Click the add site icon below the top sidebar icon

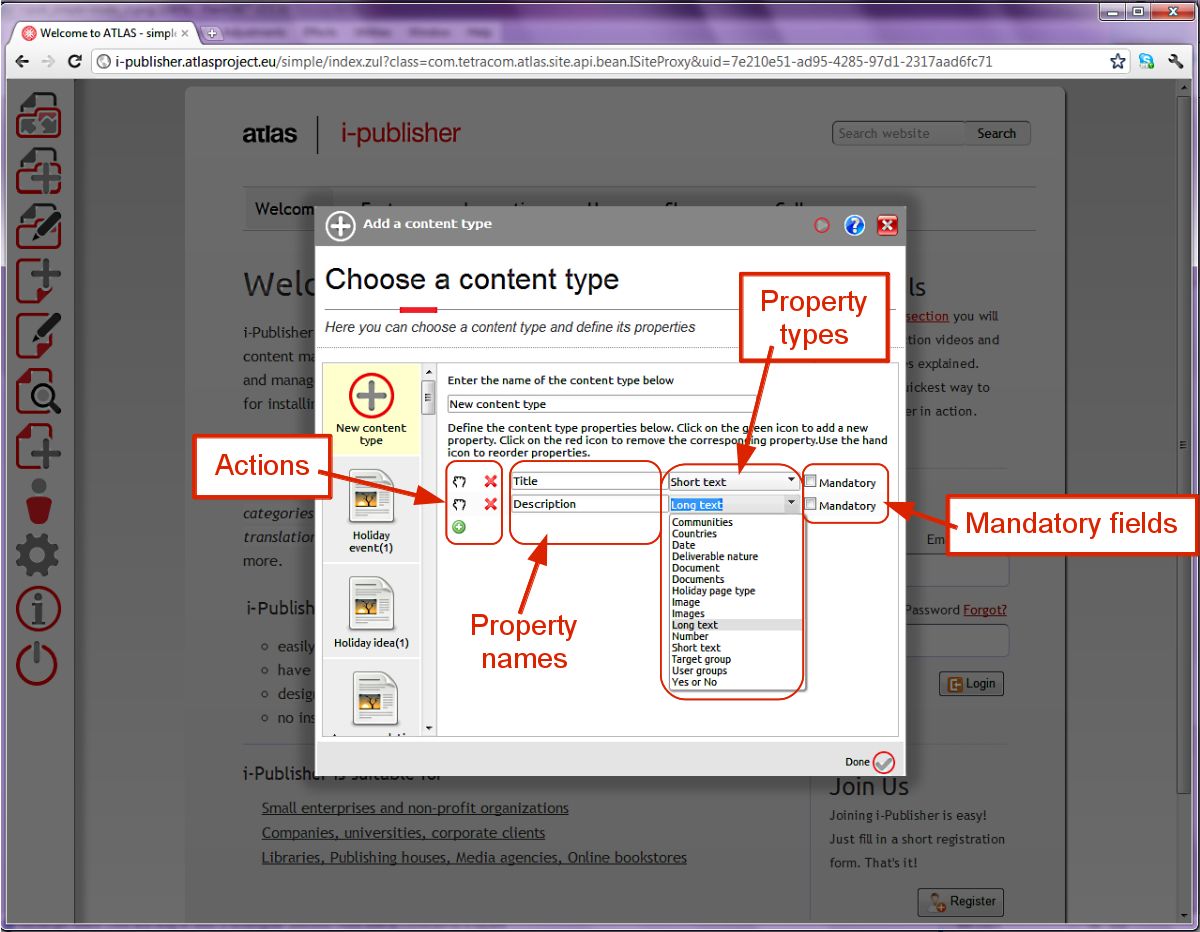point(39,170)
